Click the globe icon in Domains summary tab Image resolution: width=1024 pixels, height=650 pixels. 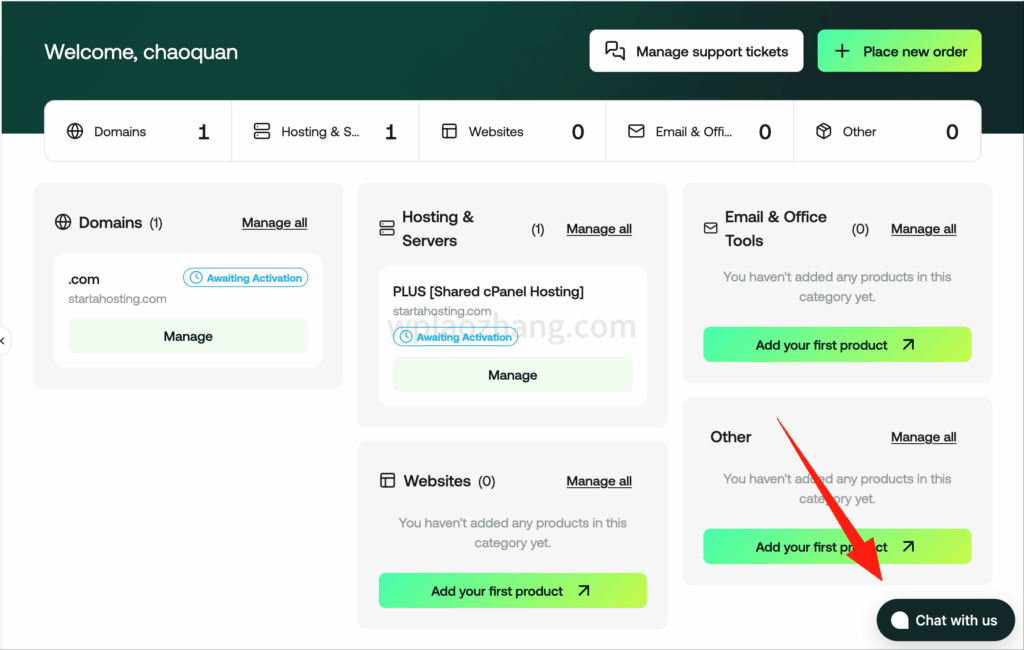click(75, 131)
